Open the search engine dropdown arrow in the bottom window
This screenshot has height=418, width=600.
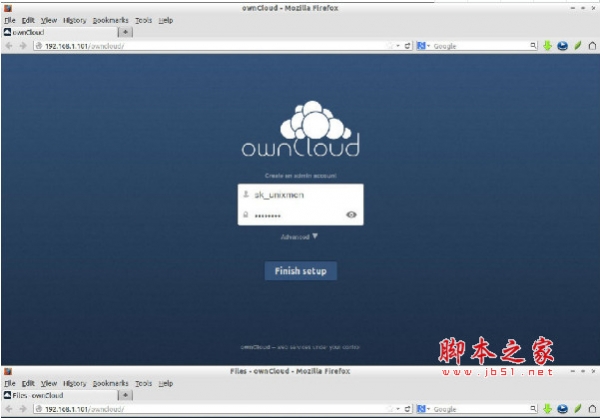pyautogui.click(x=429, y=409)
